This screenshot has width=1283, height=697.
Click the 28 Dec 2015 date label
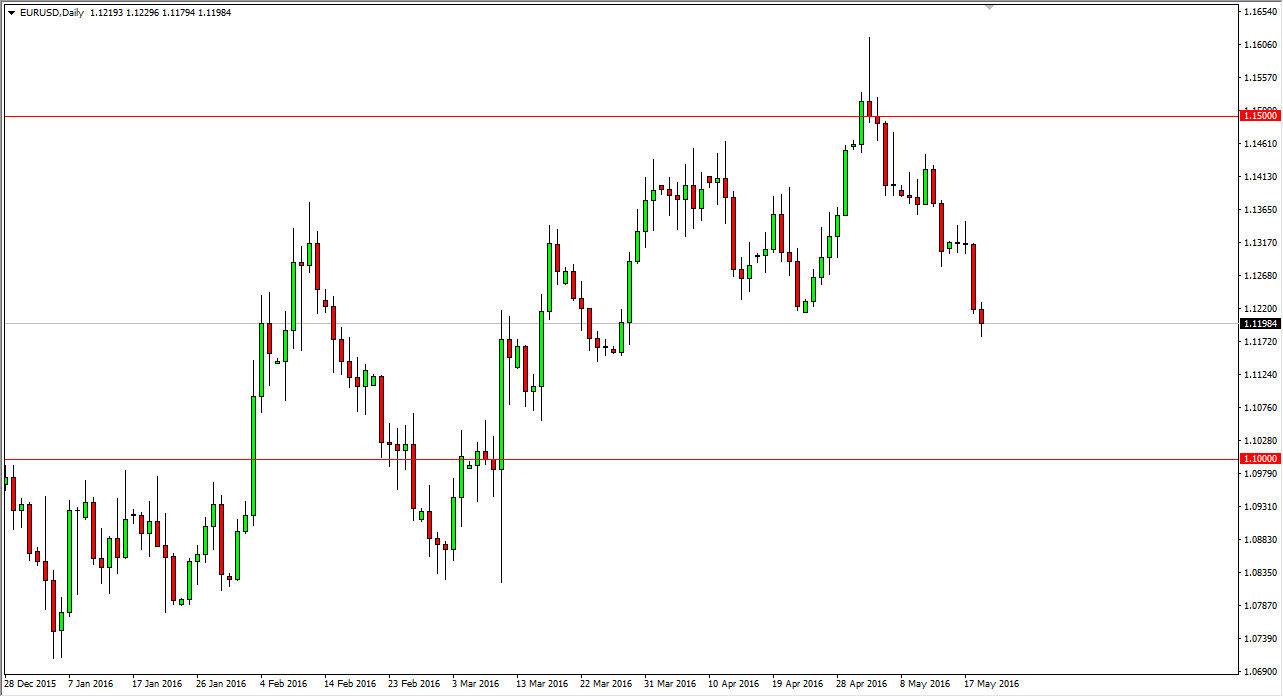(x=29, y=685)
